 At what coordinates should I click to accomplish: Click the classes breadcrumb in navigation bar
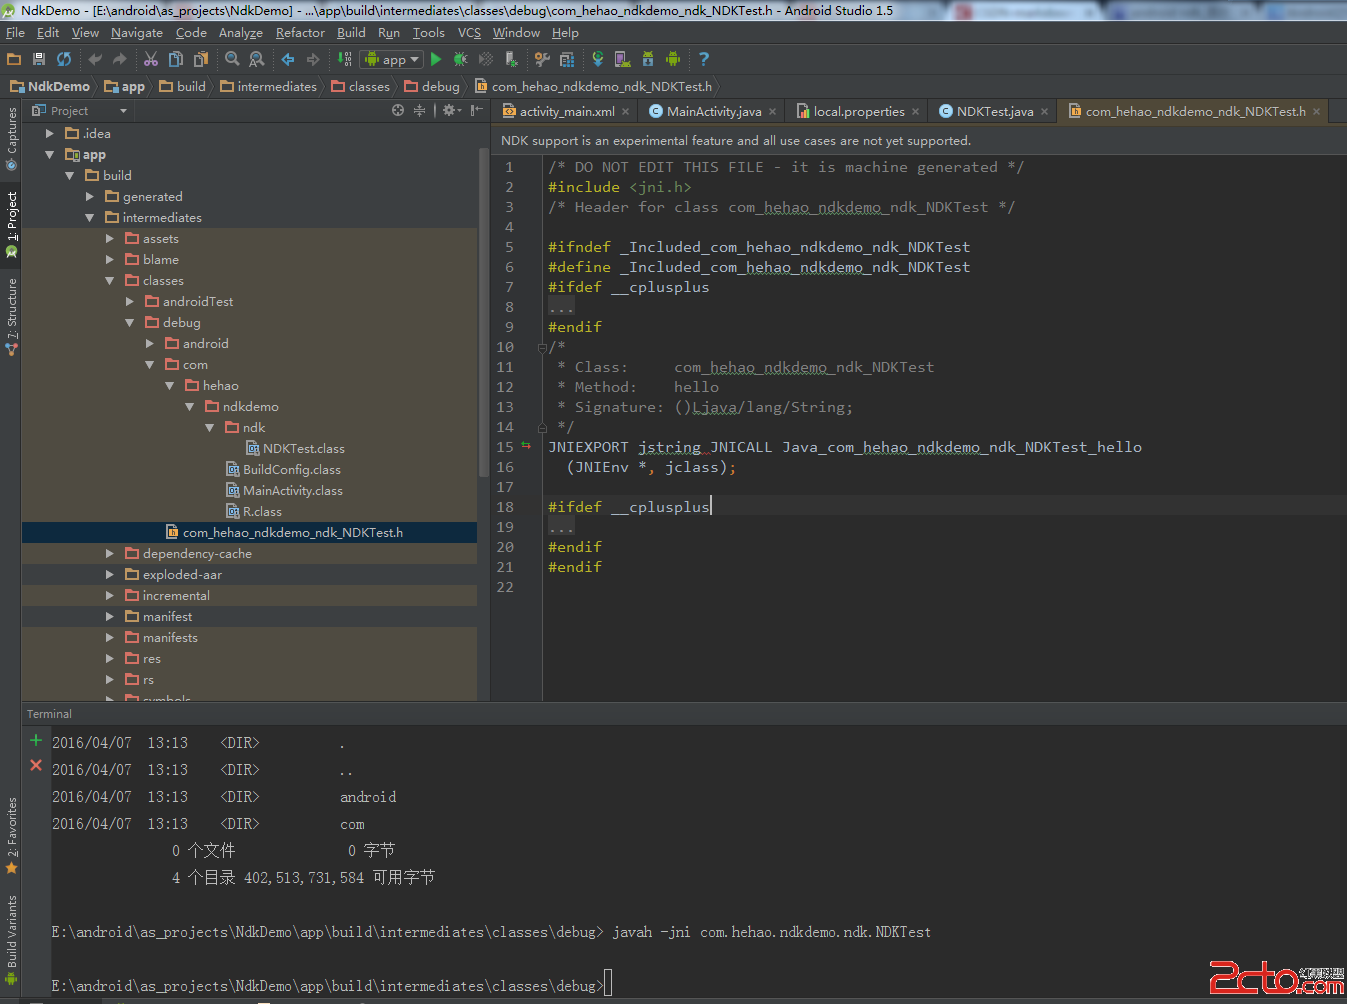(x=369, y=87)
